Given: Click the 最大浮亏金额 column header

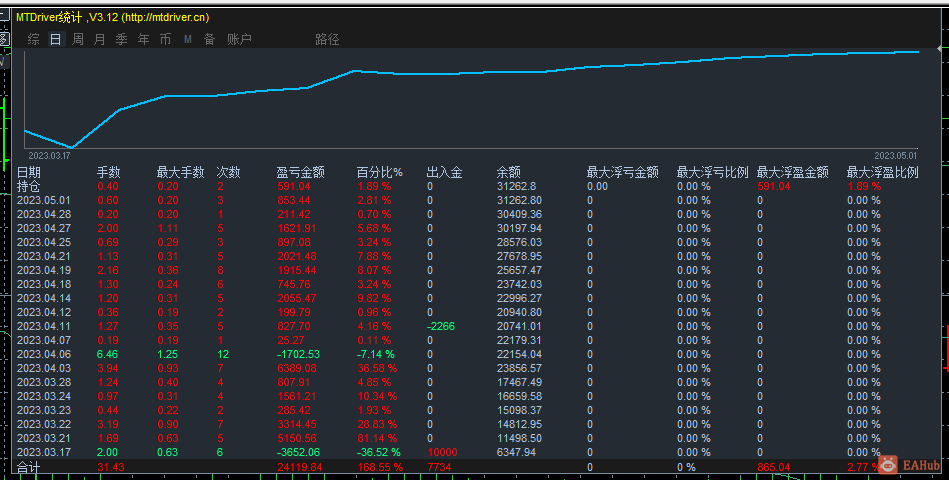Looking at the screenshot, I should tap(622, 173).
